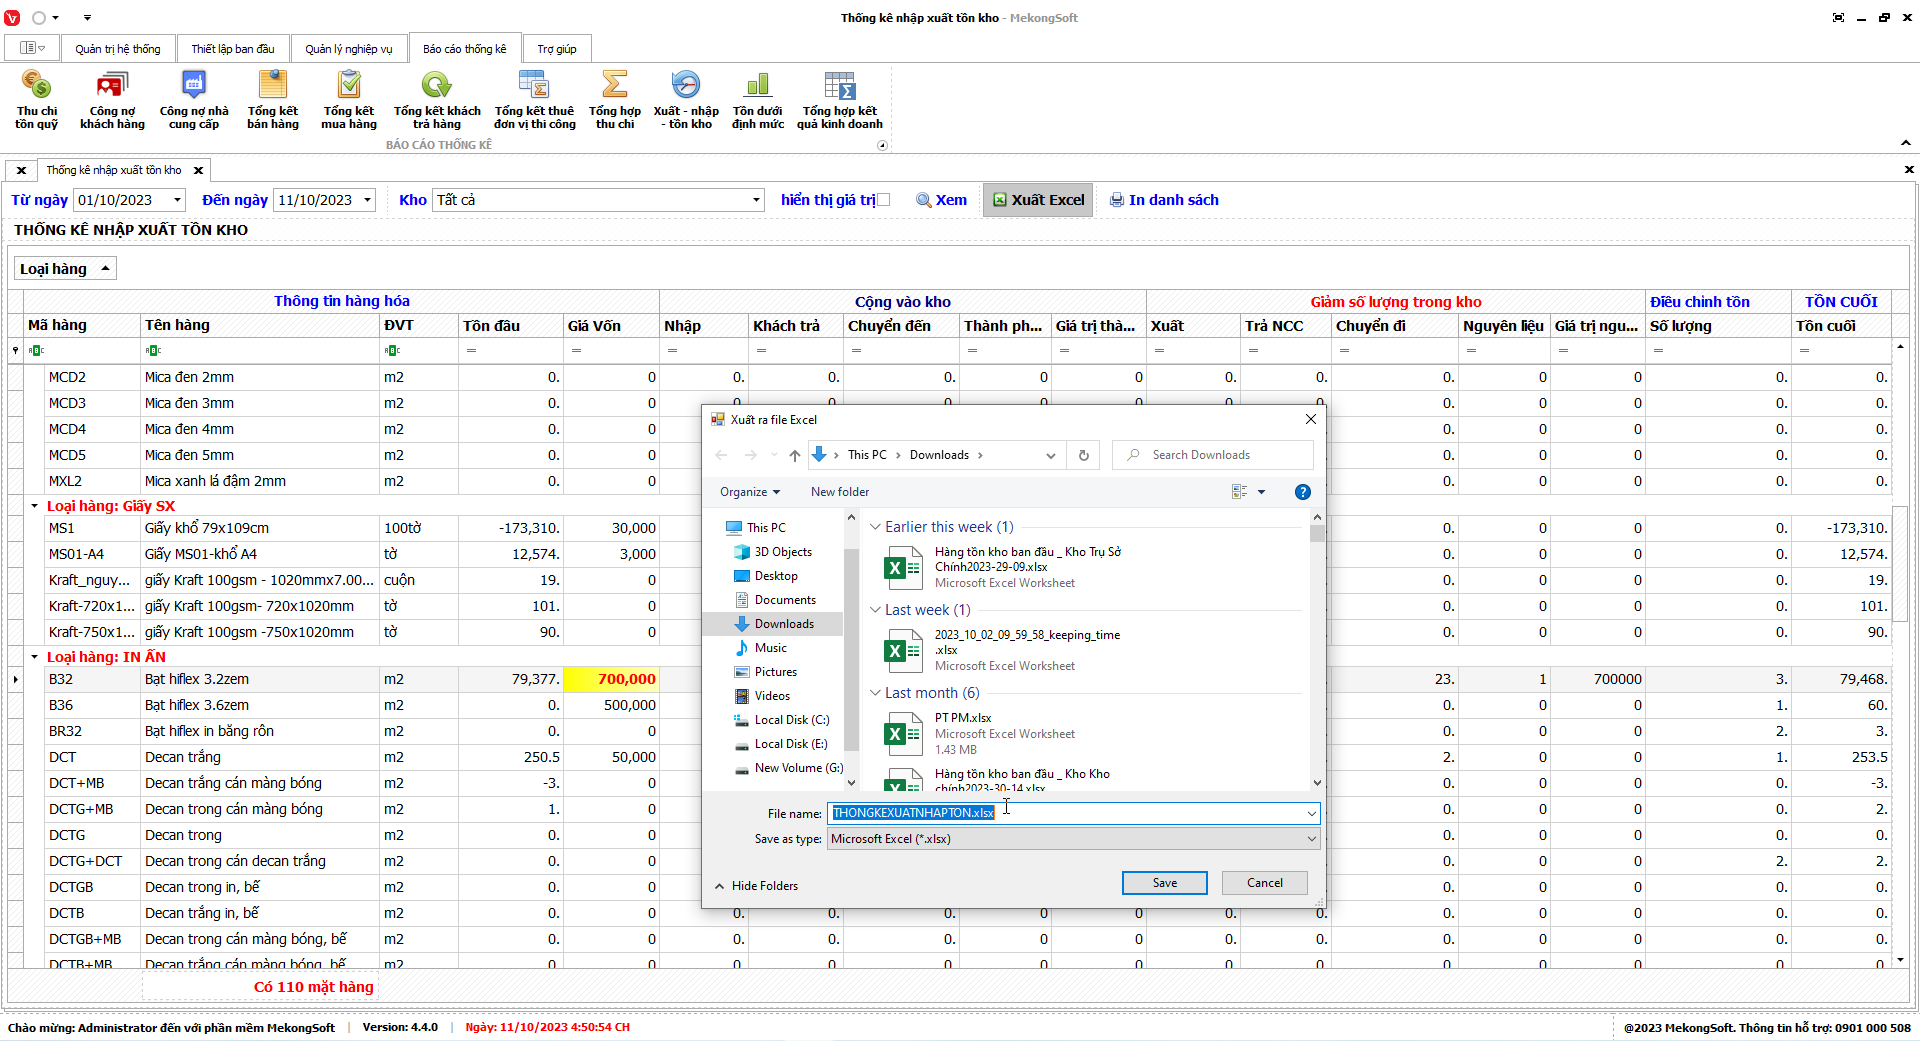
Task: Open Tổng kết mua hàng report
Action: pos(349,100)
